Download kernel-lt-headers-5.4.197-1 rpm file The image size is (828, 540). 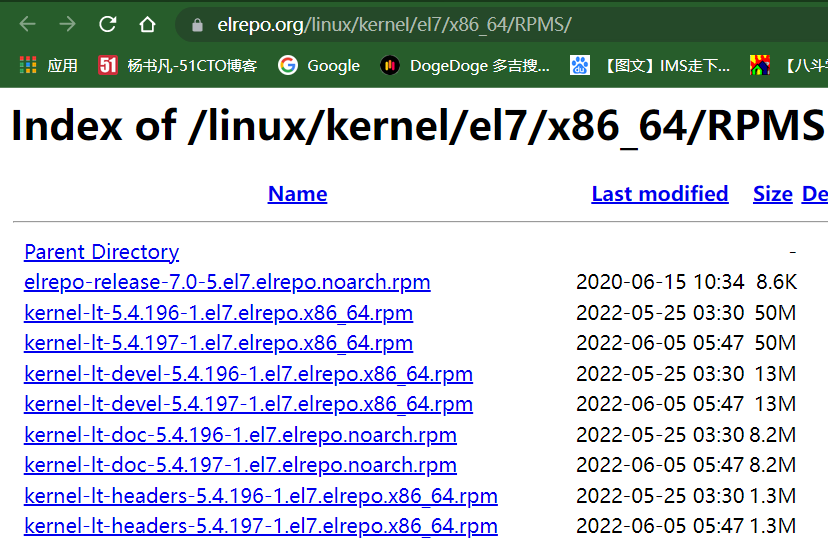(x=261, y=526)
